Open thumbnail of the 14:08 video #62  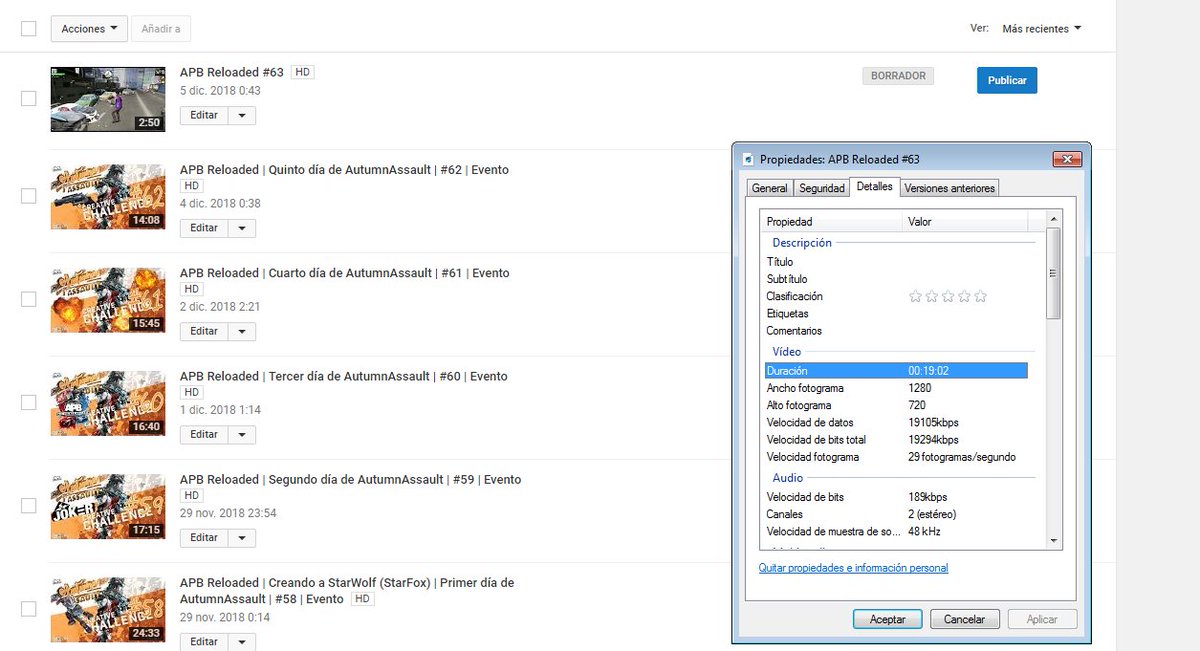point(108,196)
